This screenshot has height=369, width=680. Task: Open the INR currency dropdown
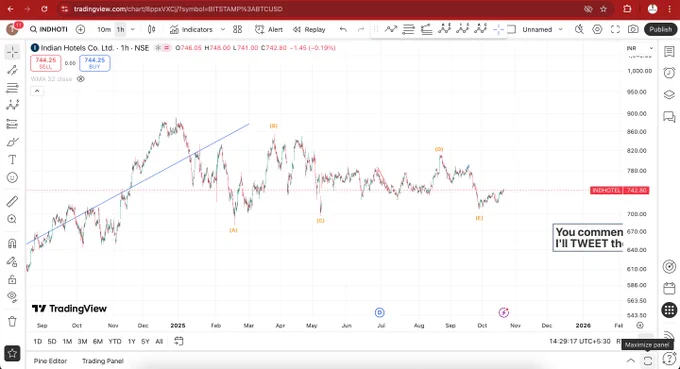pos(639,48)
